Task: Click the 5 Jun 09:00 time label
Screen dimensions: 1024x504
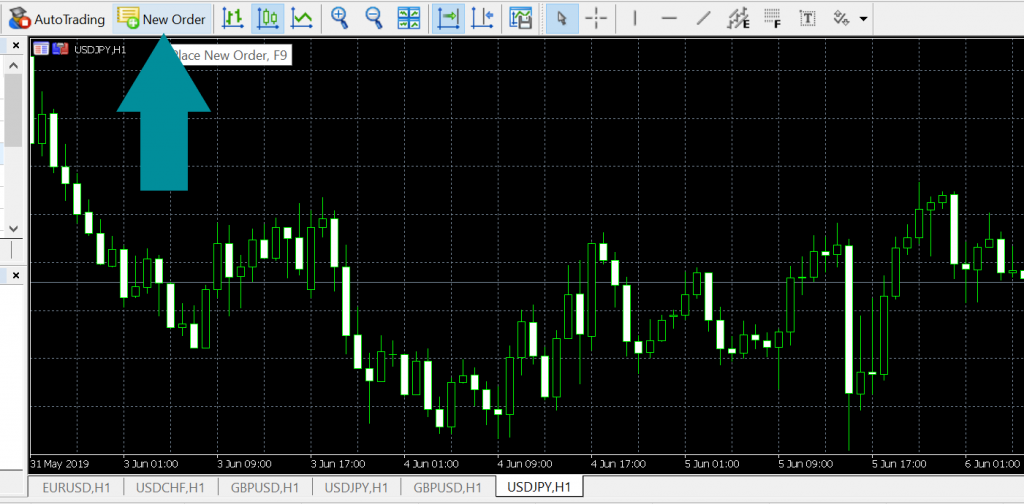Action: (805, 464)
